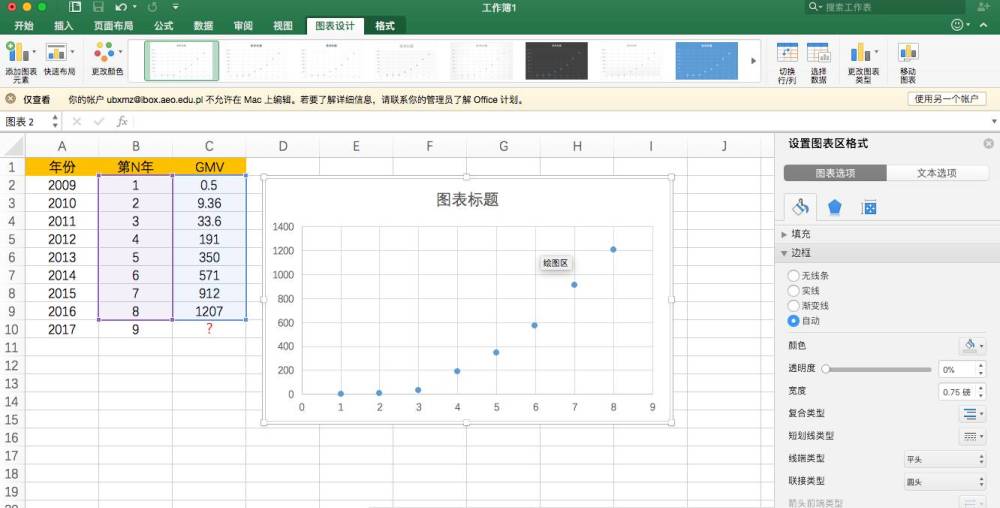
Task: Click the search worksheet field
Action: [885, 7]
